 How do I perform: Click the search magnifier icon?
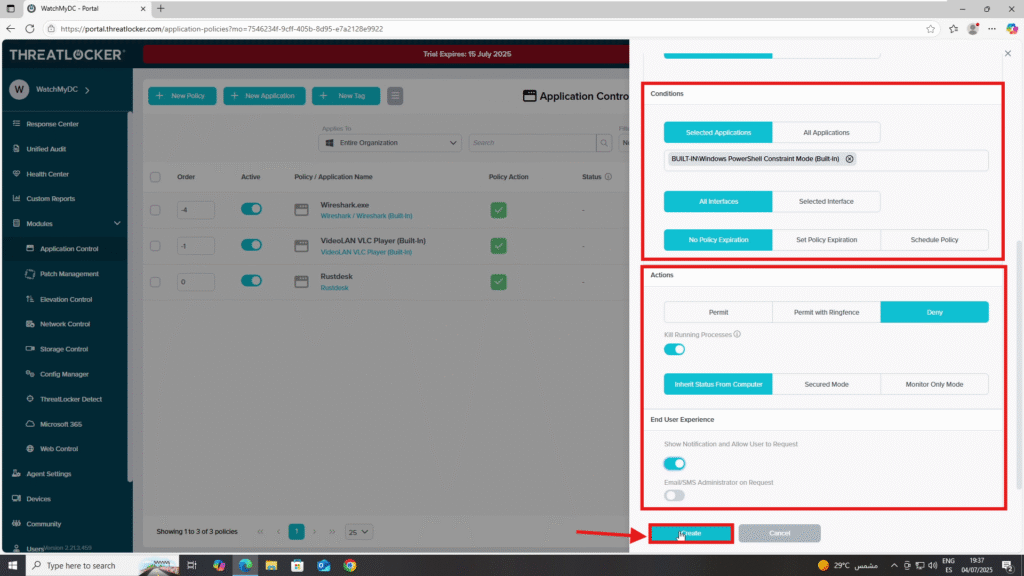point(603,142)
